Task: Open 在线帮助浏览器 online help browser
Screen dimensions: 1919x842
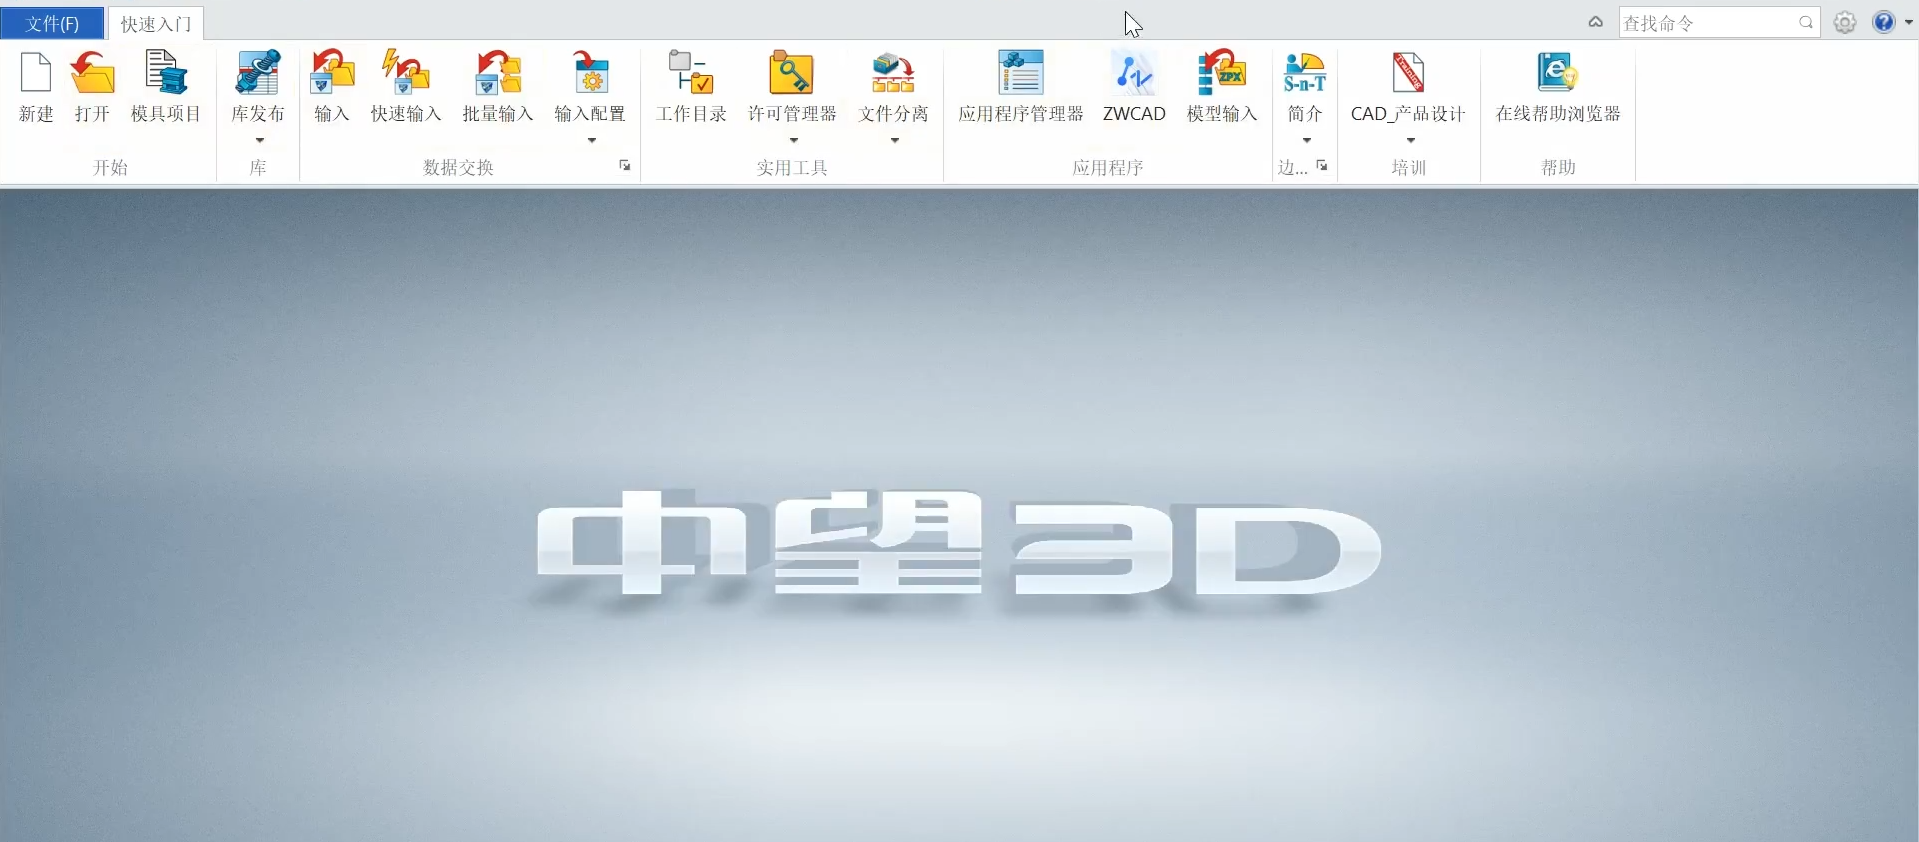Action: point(1557,74)
